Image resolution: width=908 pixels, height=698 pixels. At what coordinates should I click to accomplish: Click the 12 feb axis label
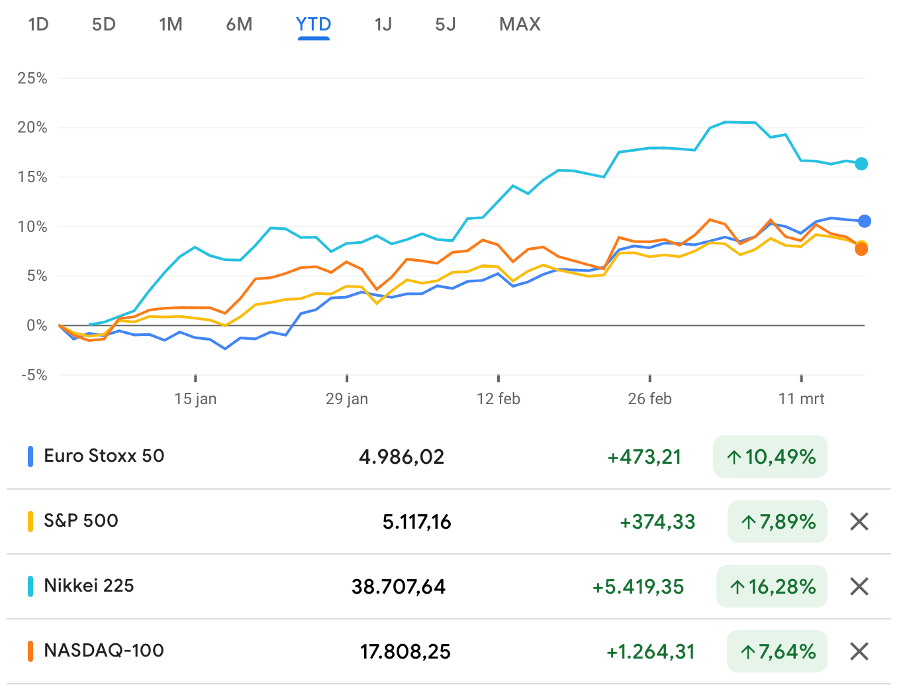click(499, 399)
